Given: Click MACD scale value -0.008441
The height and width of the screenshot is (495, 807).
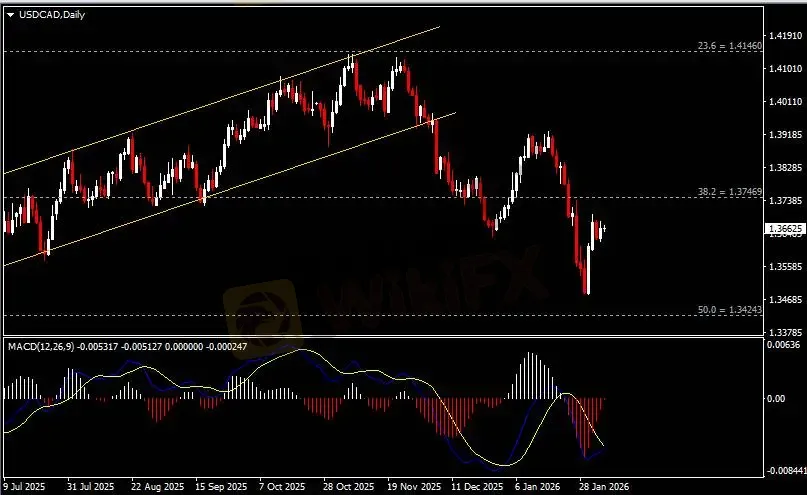Looking at the screenshot, I should tap(785, 471).
